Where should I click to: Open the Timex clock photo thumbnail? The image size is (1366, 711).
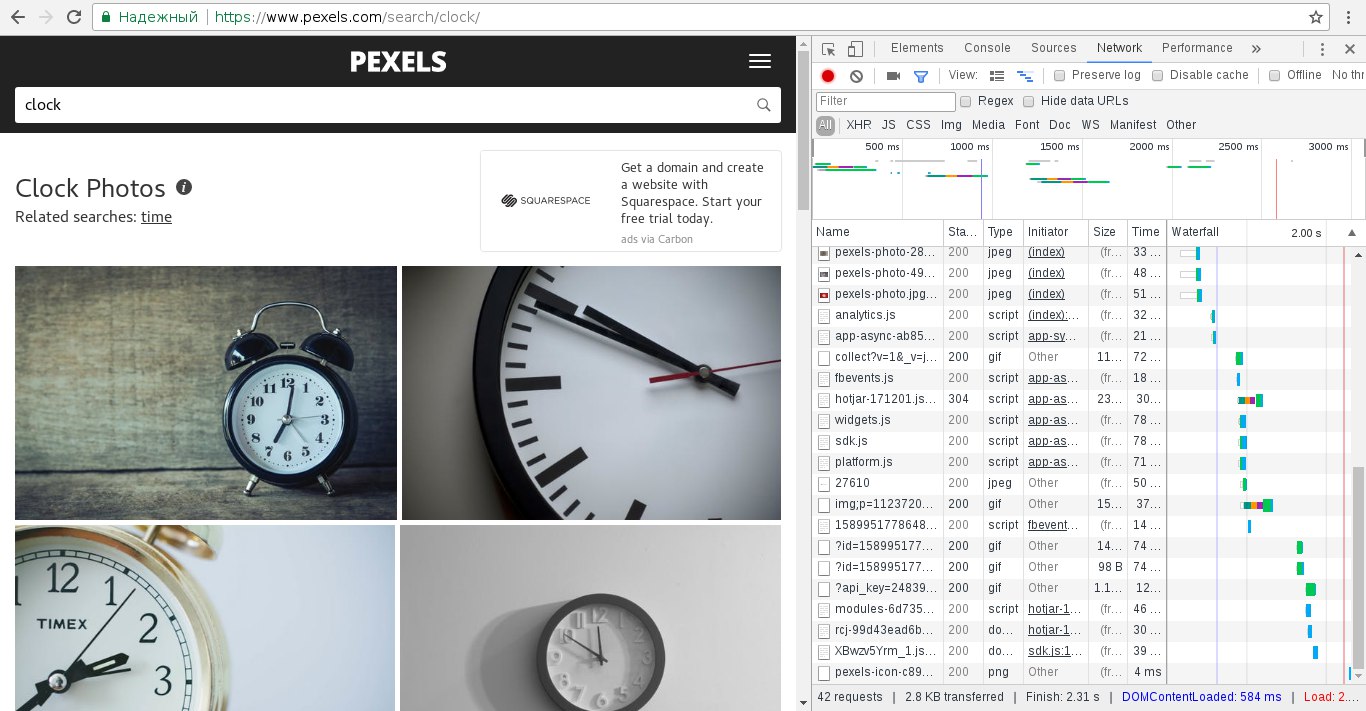point(205,618)
